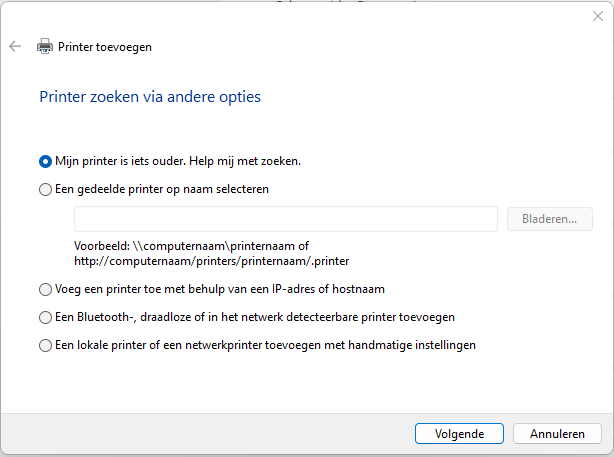Focus the shared printer name text field
This screenshot has width=614, height=457.
285,219
